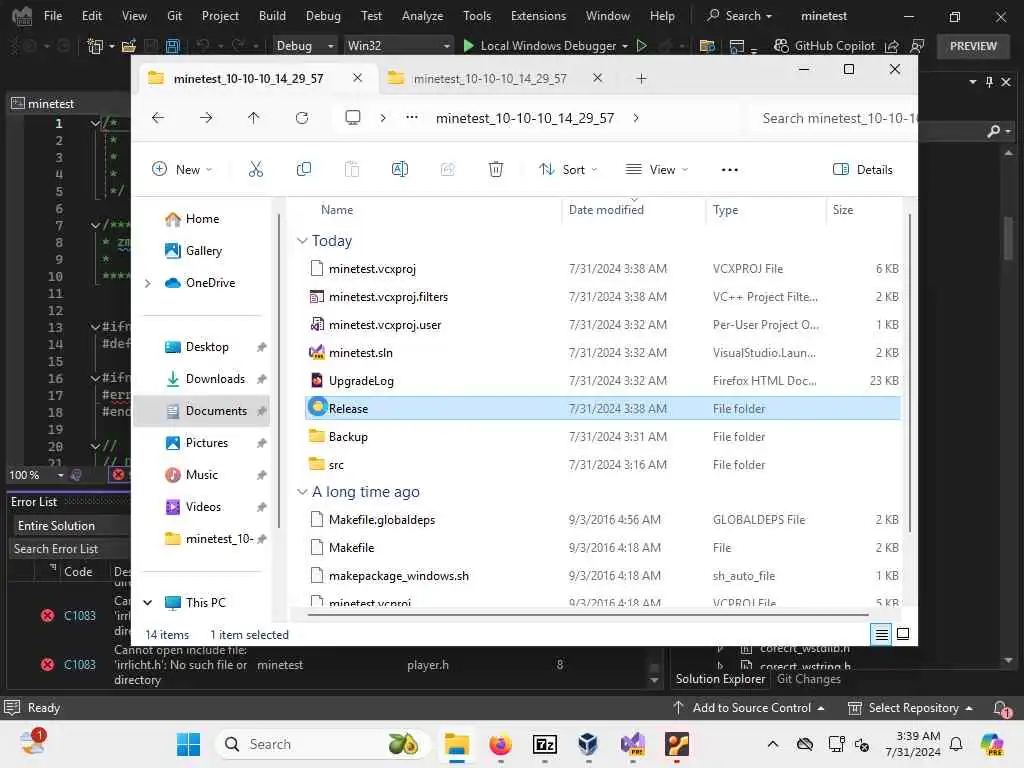This screenshot has width=1024, height=768.
Task: Open the See more ellipsis in Explorer toolbar
Action: (729, 170)
